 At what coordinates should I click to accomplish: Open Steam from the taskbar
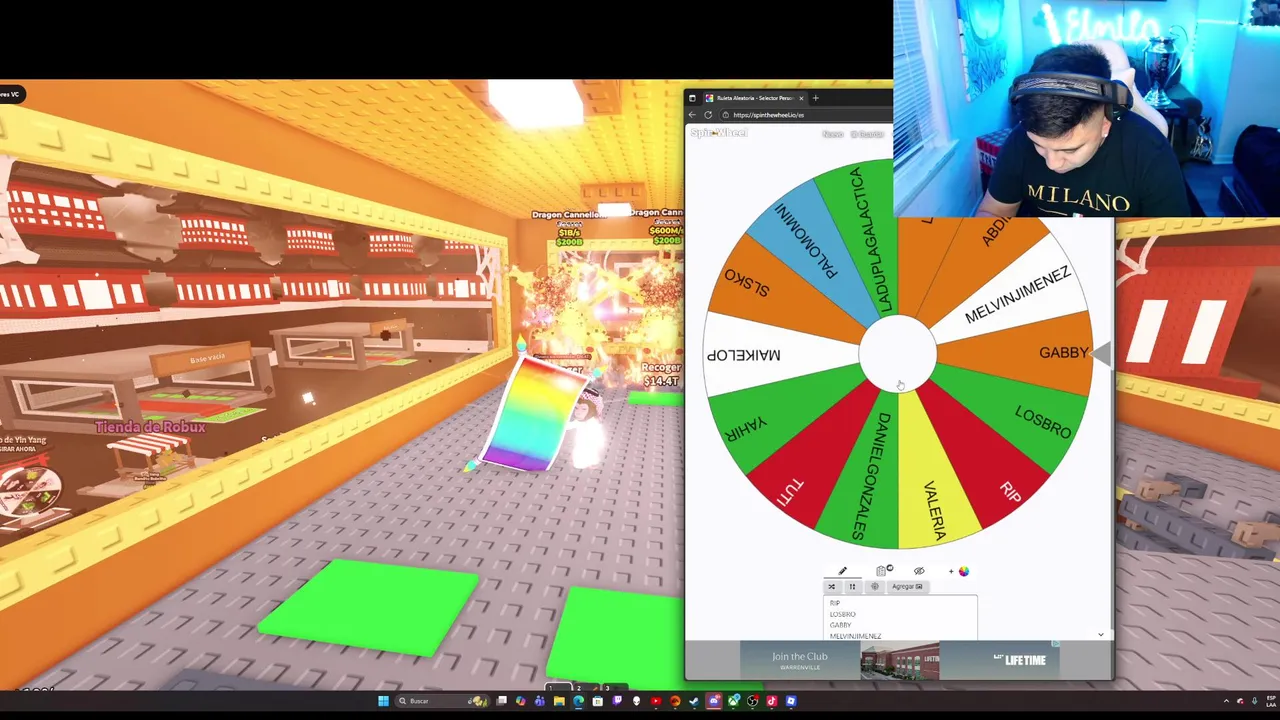[694, 701]
